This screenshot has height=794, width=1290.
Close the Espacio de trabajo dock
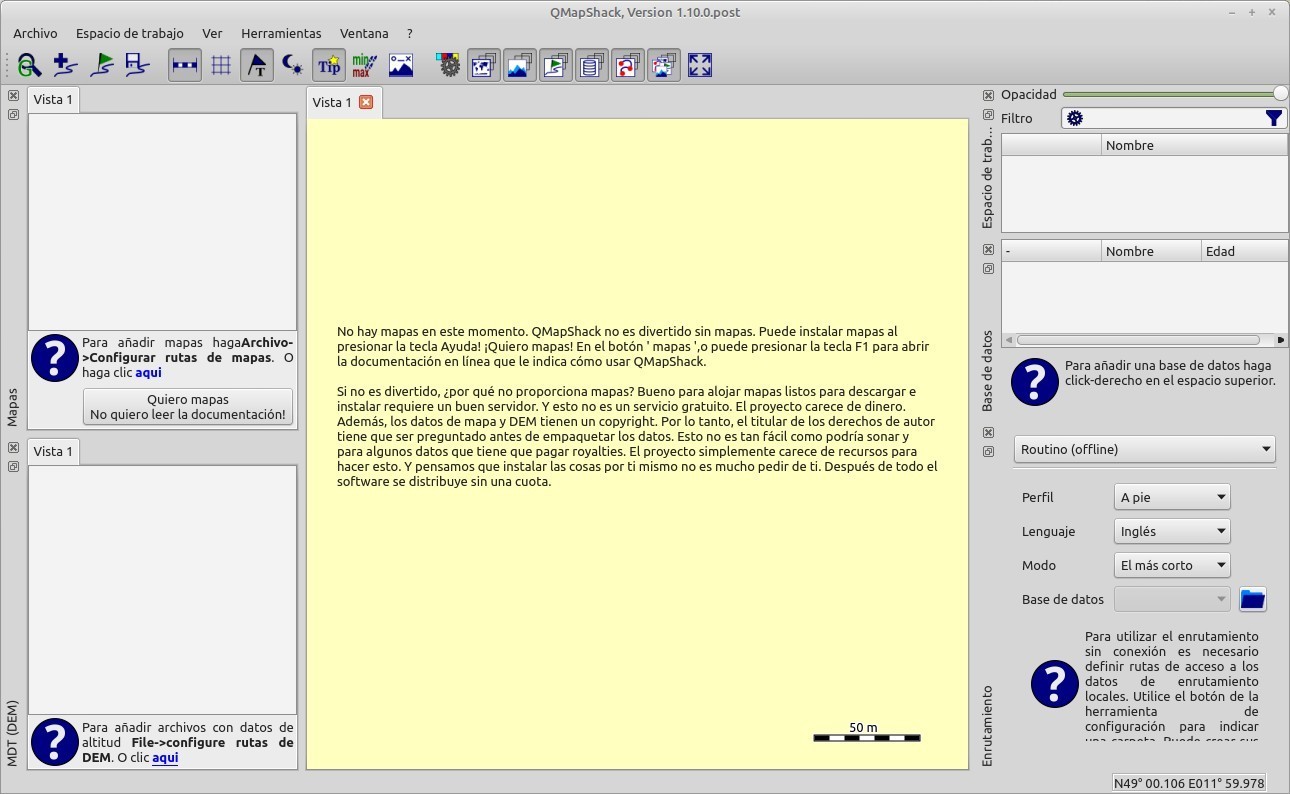(x=988, y=95)
